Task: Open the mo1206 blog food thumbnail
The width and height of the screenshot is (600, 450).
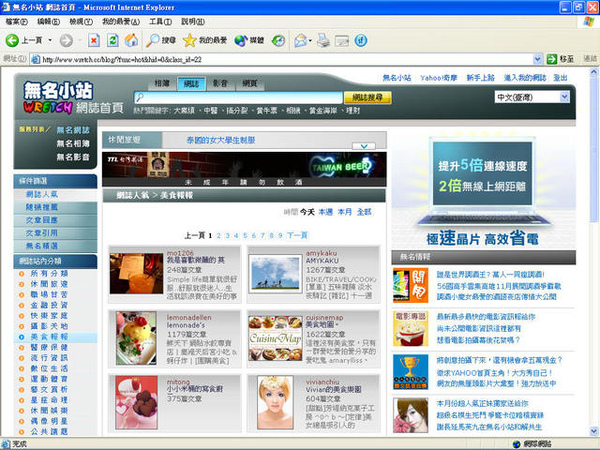Action: click(x=137, y=274)
